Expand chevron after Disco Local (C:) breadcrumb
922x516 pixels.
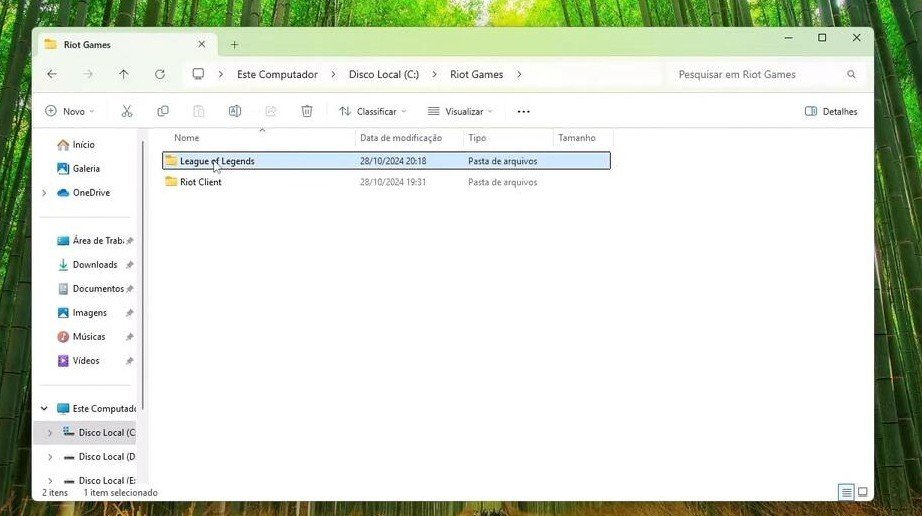(435, 75)
